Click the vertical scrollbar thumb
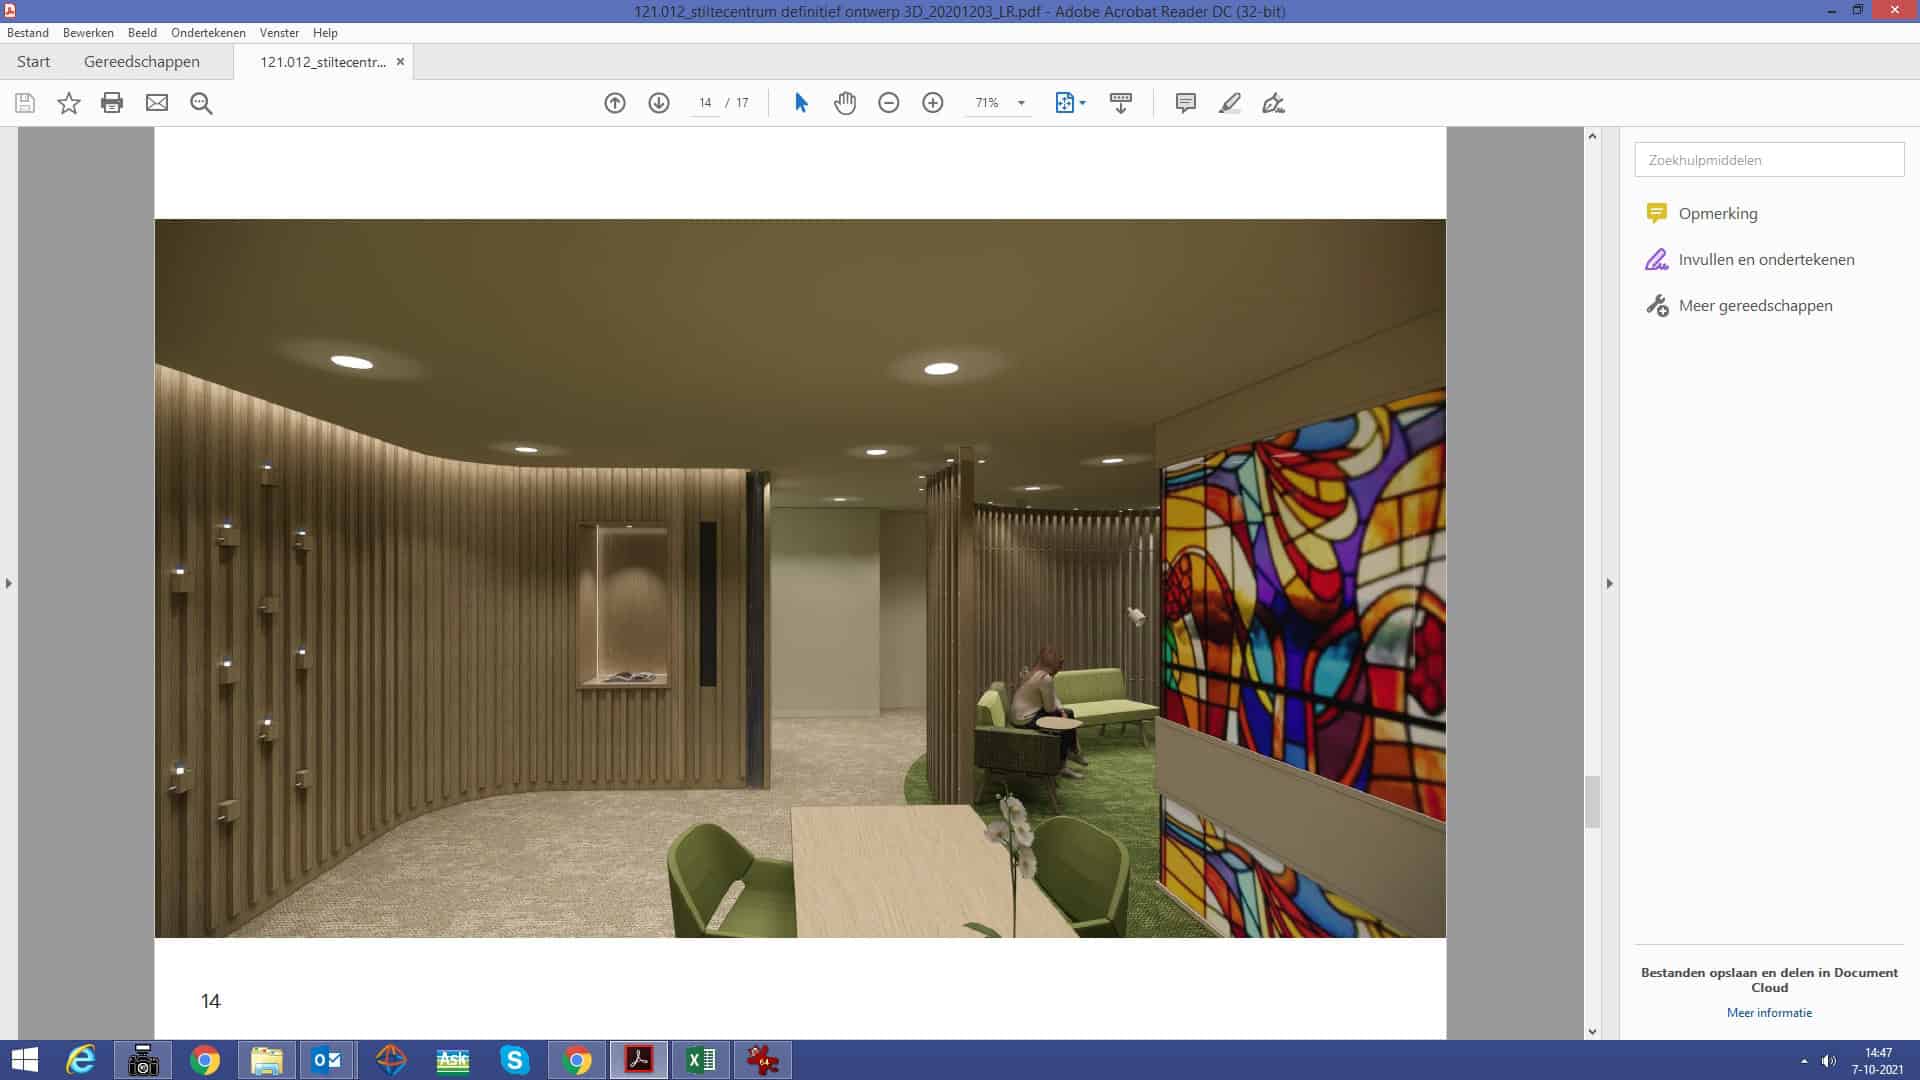Viewport: 1920px width, 1080px height. pyautogui.click(x=1592, y=802)
